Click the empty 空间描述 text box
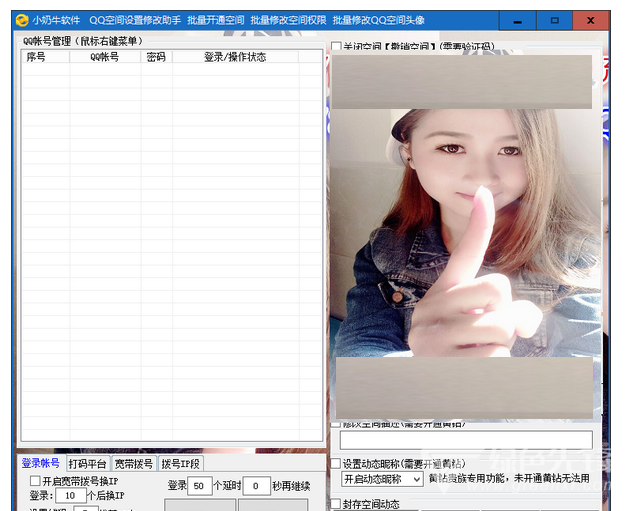The width and height of the screenshot is (635, 511). click(466, 440)
